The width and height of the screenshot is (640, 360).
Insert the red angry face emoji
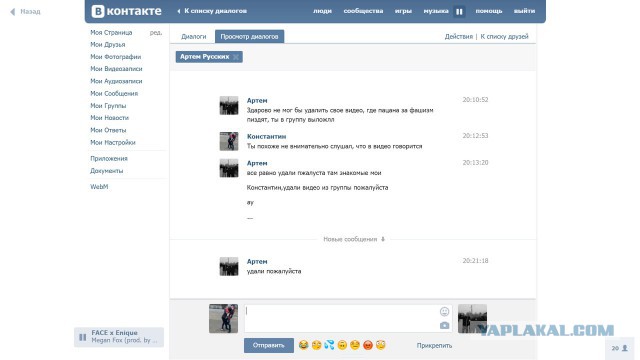click(x=368, y=345)
